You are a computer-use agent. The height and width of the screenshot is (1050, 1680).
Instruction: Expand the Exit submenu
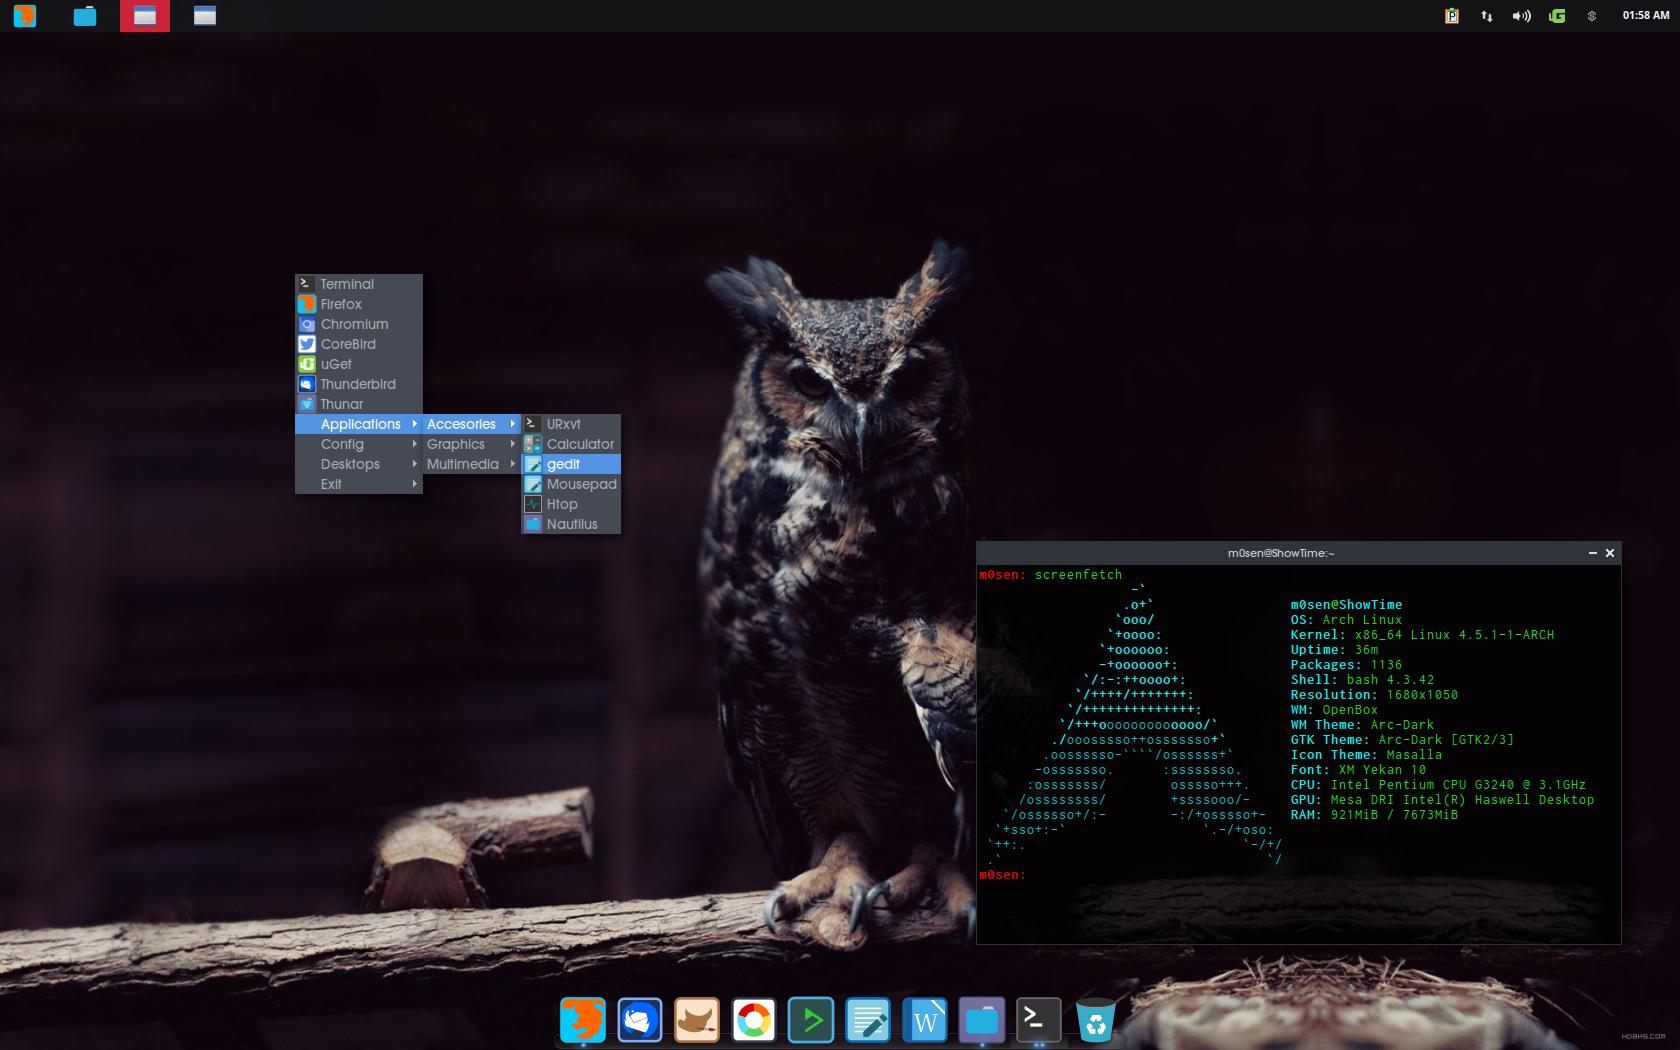[x=359, y=484]
